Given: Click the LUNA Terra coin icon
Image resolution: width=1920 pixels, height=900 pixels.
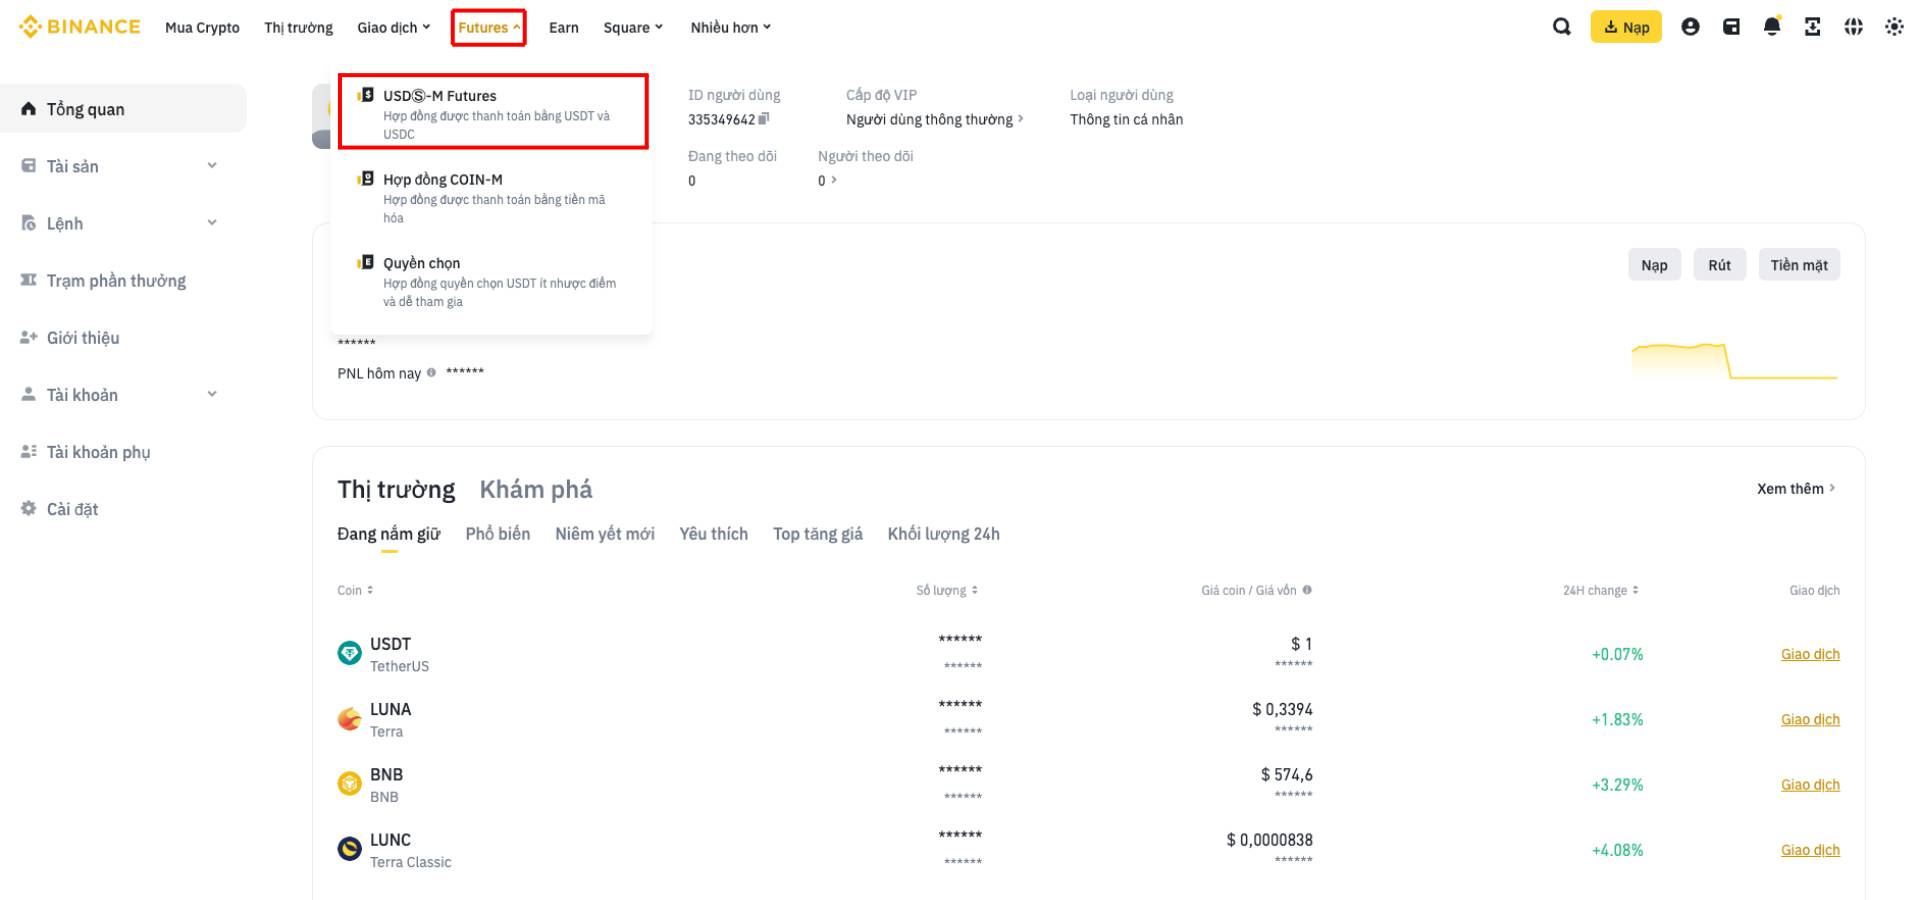Looking at the screenshot, I should [x=349, y=719].
